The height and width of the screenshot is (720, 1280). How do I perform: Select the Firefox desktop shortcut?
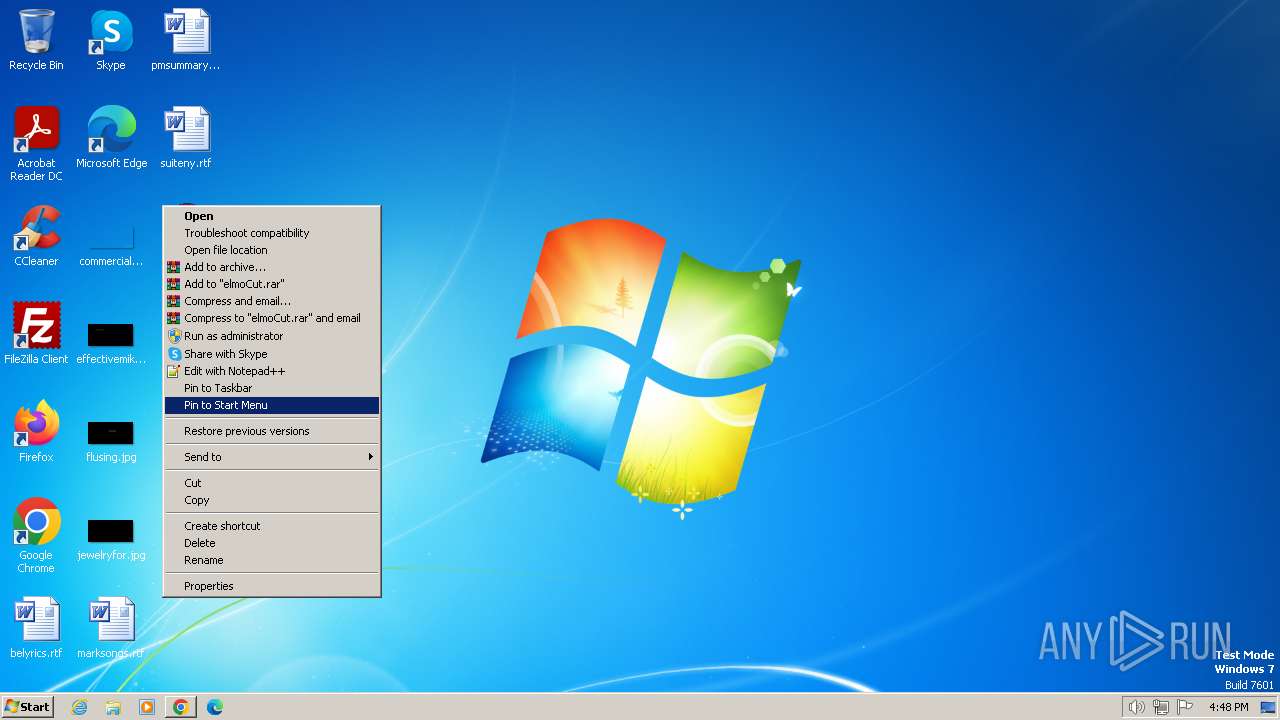click(36, 432)
